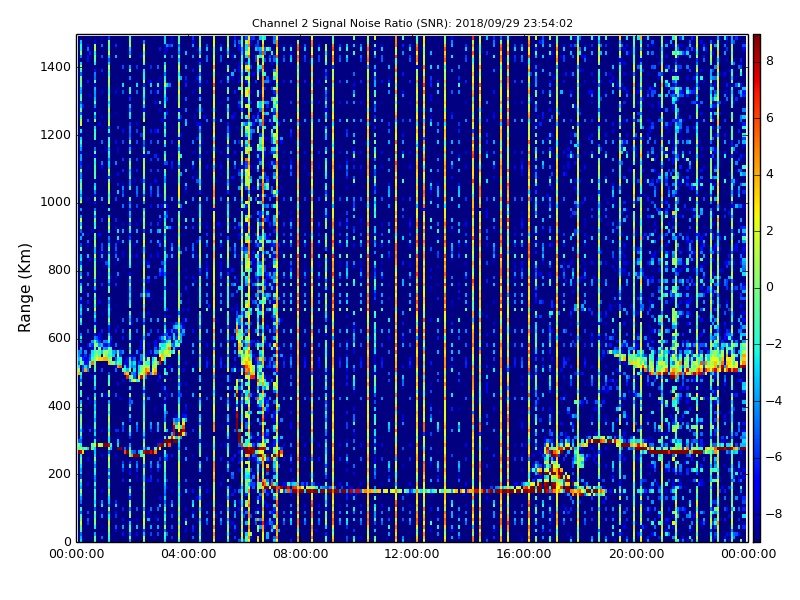
Task: Click the 16:00:00 time tick label
Action: click(524, 554)
